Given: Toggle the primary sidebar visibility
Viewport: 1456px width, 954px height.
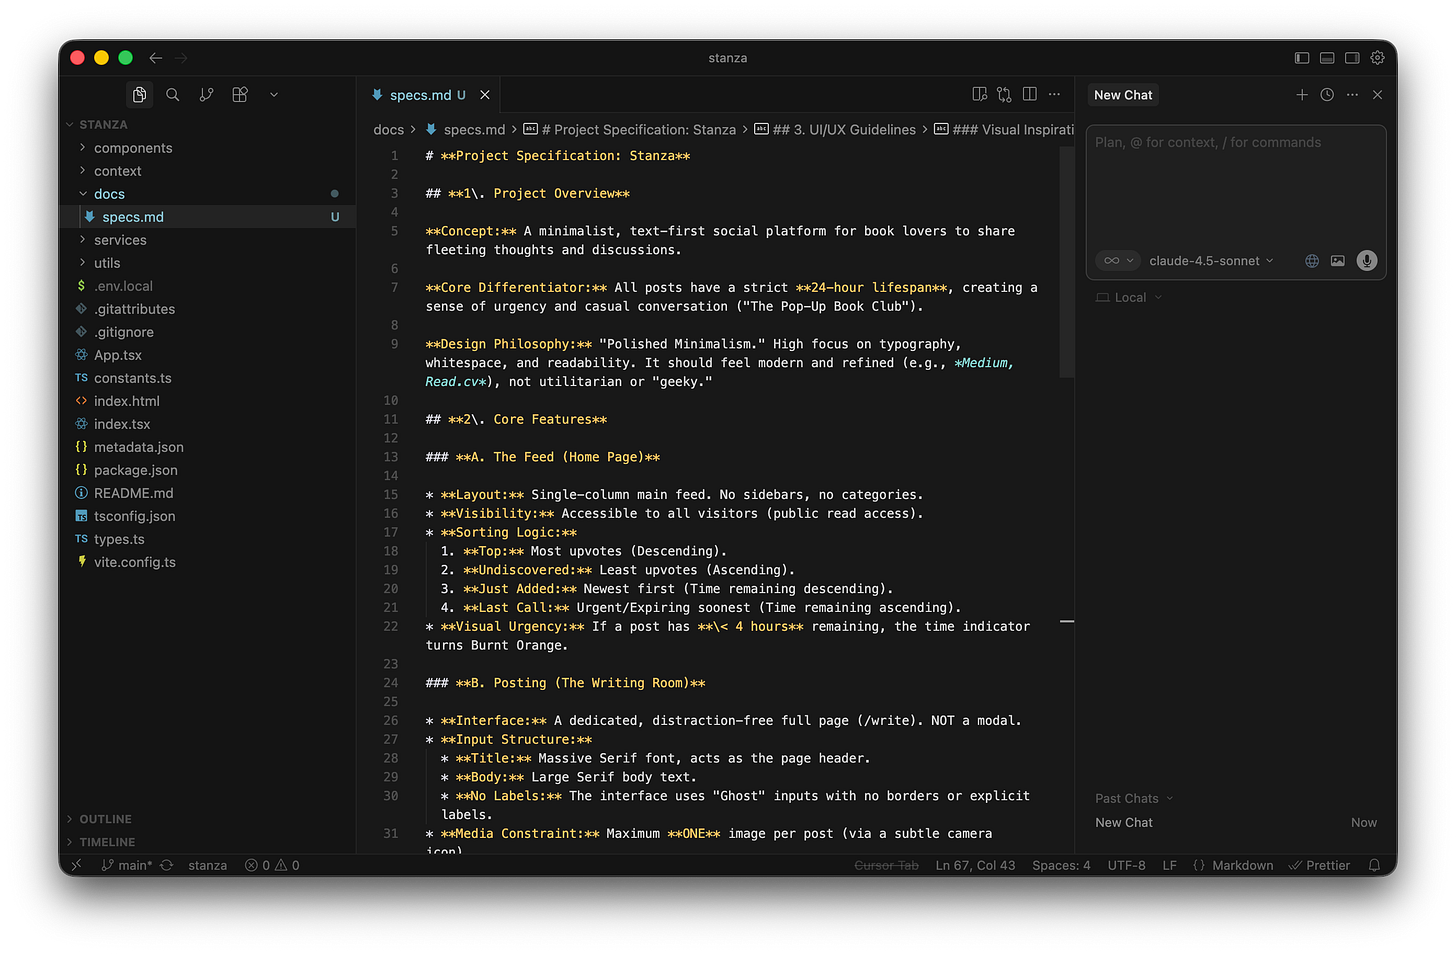Looking at the screenshot, I should pos(1302,58).
